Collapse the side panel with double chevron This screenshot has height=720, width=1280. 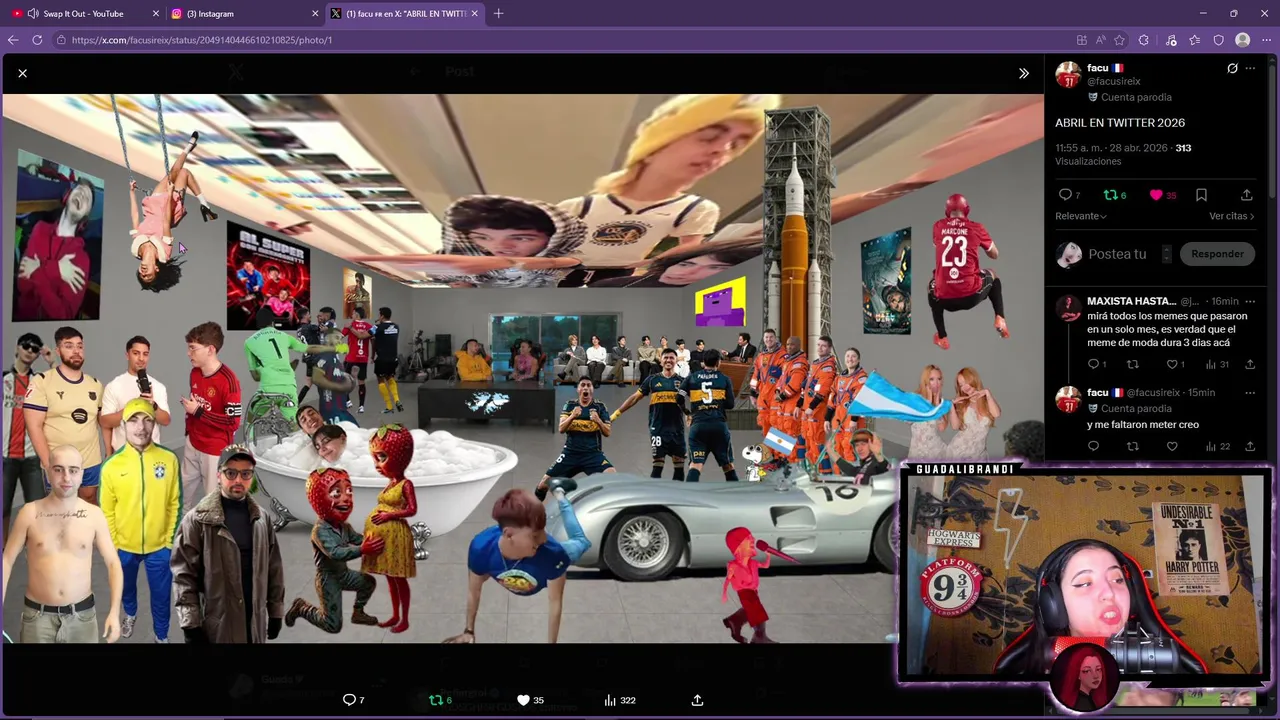(x=1023, y=73)
